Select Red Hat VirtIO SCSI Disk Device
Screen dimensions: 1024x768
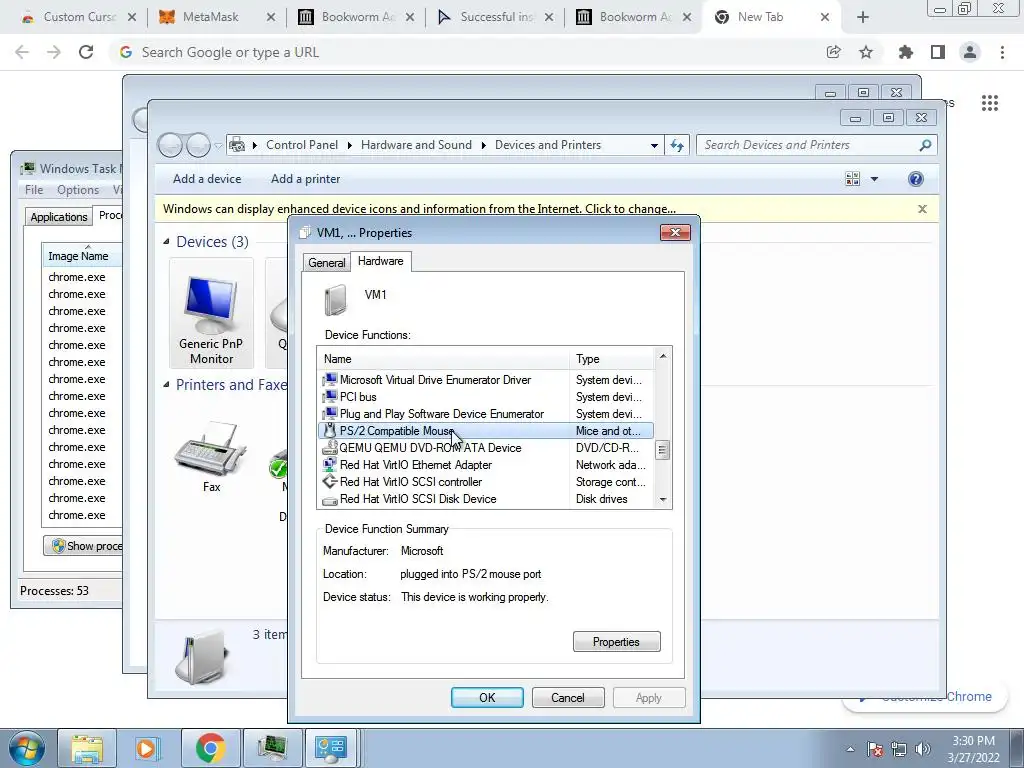point(485,499)
